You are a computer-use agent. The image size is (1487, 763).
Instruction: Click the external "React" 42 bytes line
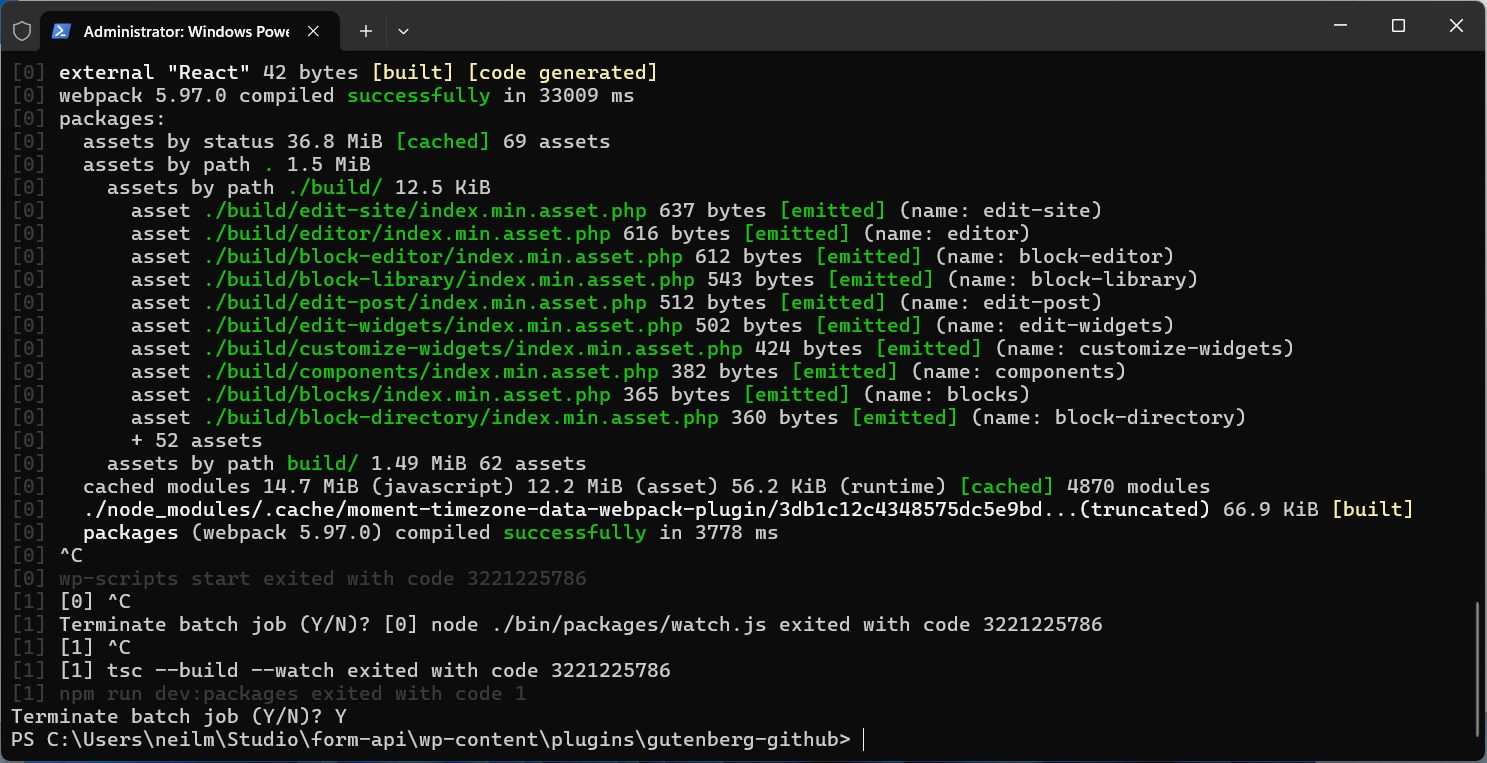(358, 73)
